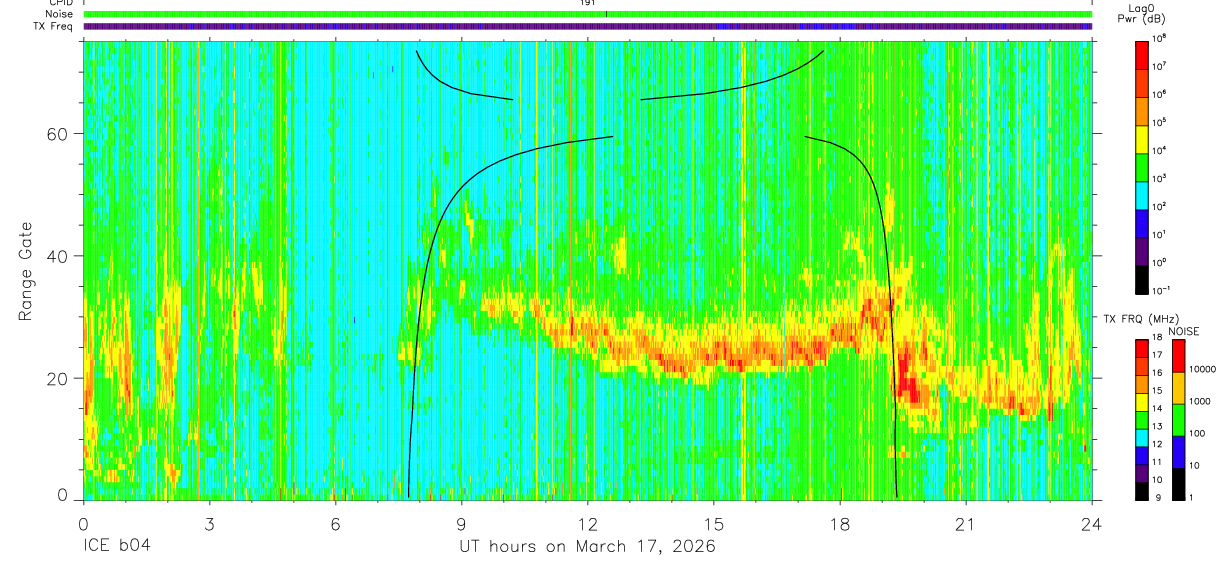Click the 3 tick on UT hours axis
This screenshot has width=1228, height=567.
point(209,524)
